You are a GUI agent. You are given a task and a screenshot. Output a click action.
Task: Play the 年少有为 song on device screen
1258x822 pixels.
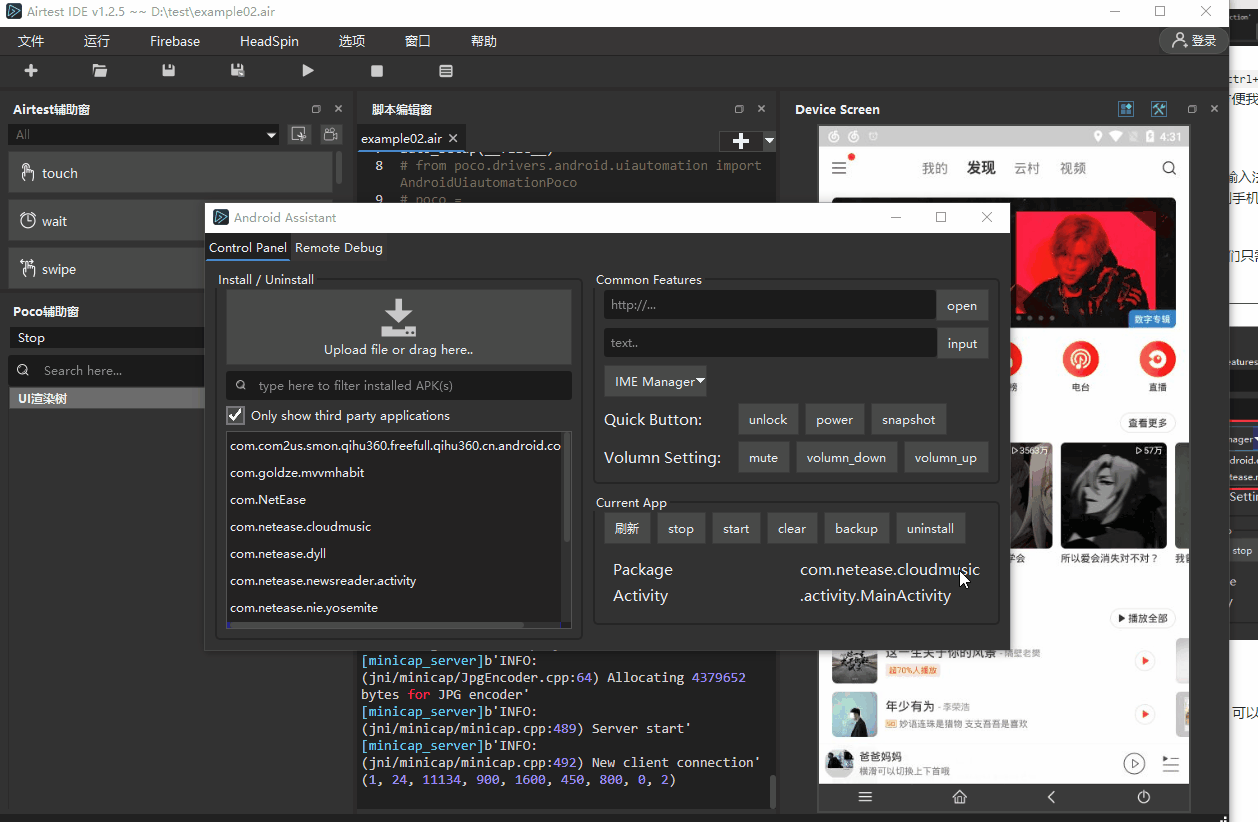coord(1145,714)
